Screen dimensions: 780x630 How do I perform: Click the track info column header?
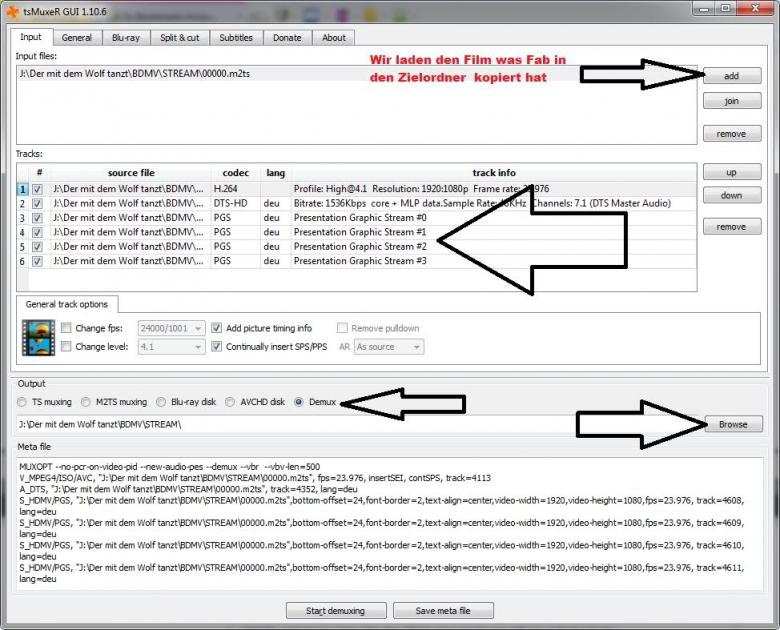click(494, 173)
